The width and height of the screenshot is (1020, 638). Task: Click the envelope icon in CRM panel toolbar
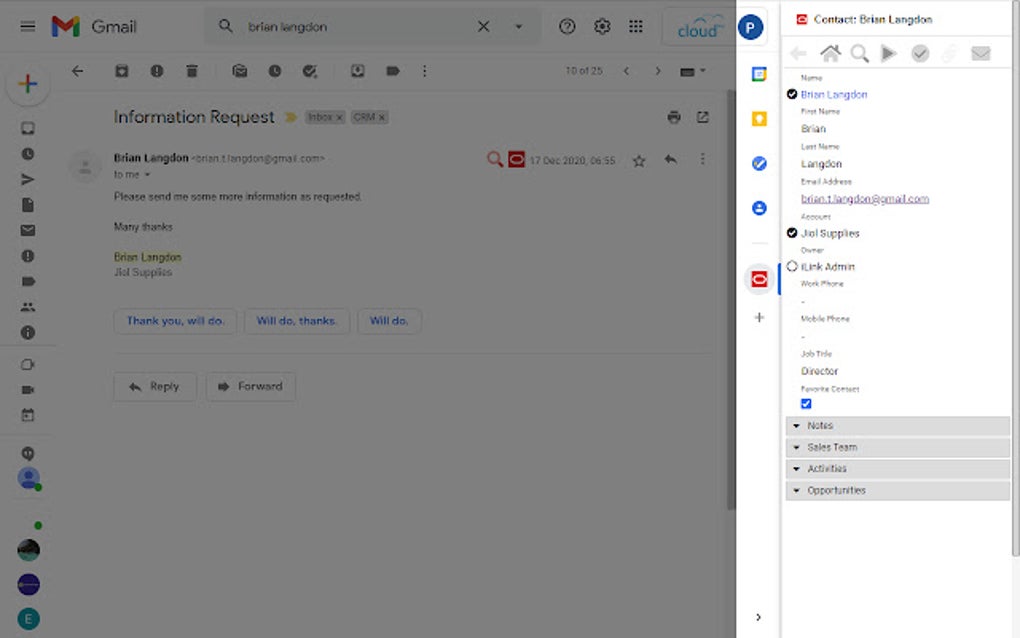[x=980, y=53]
